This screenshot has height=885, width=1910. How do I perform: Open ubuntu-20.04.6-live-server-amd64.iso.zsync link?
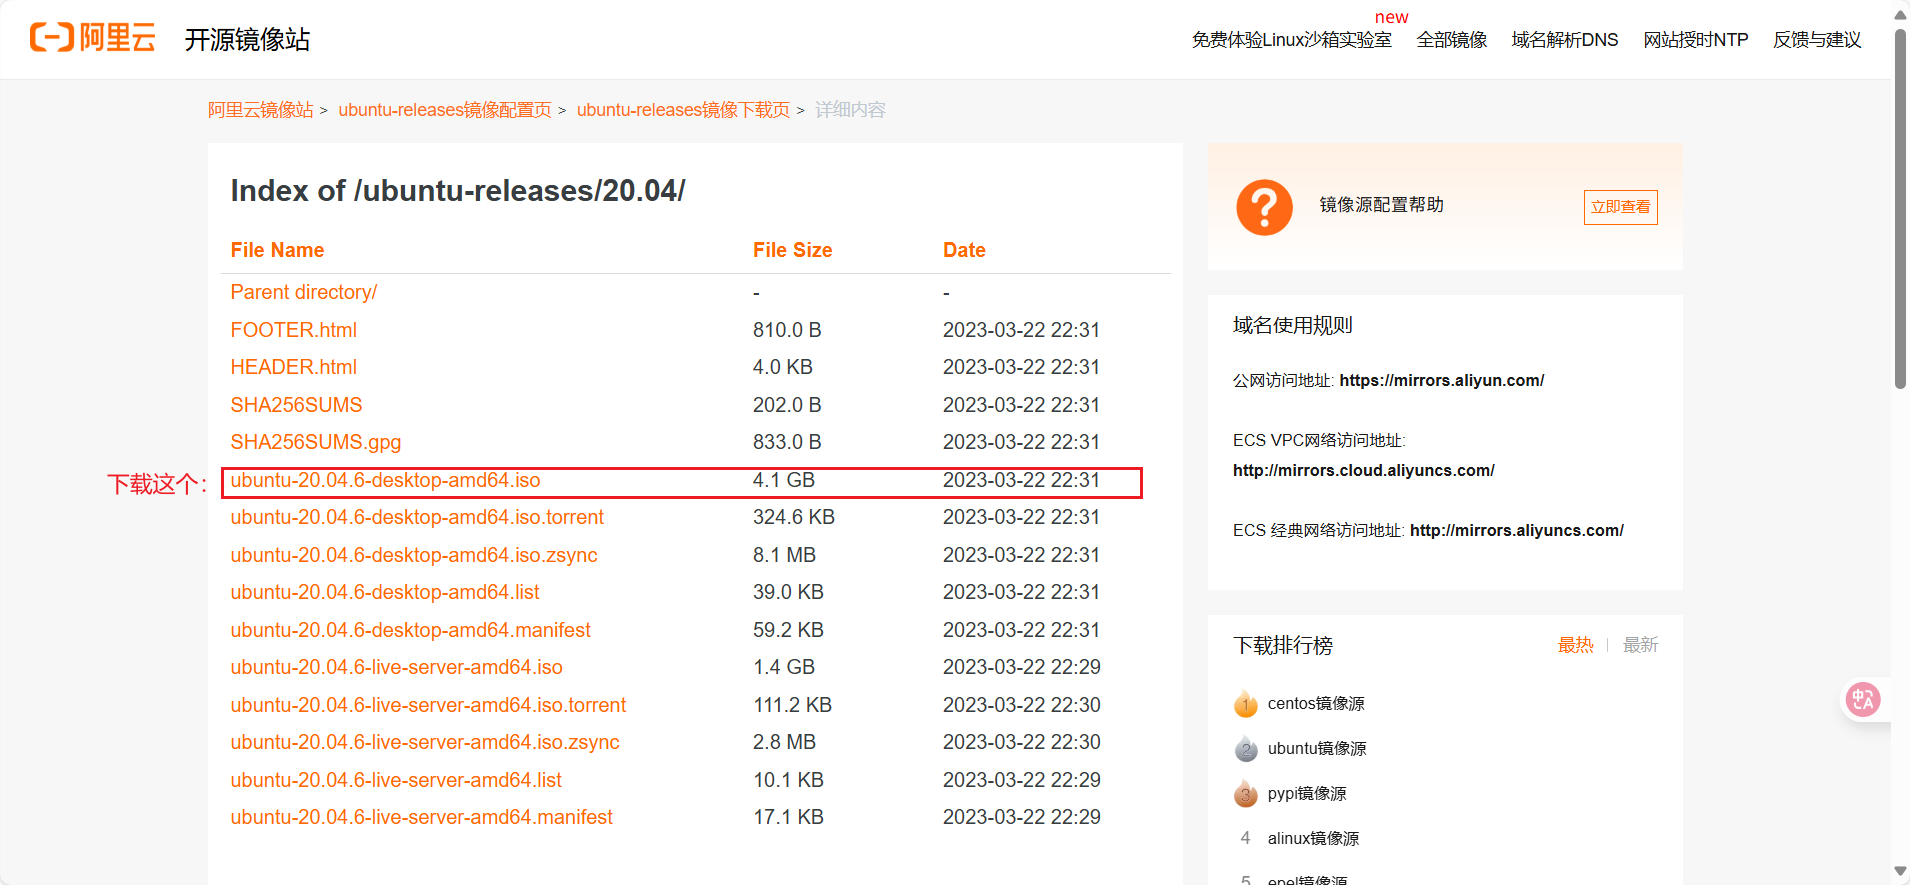point(425,742)
